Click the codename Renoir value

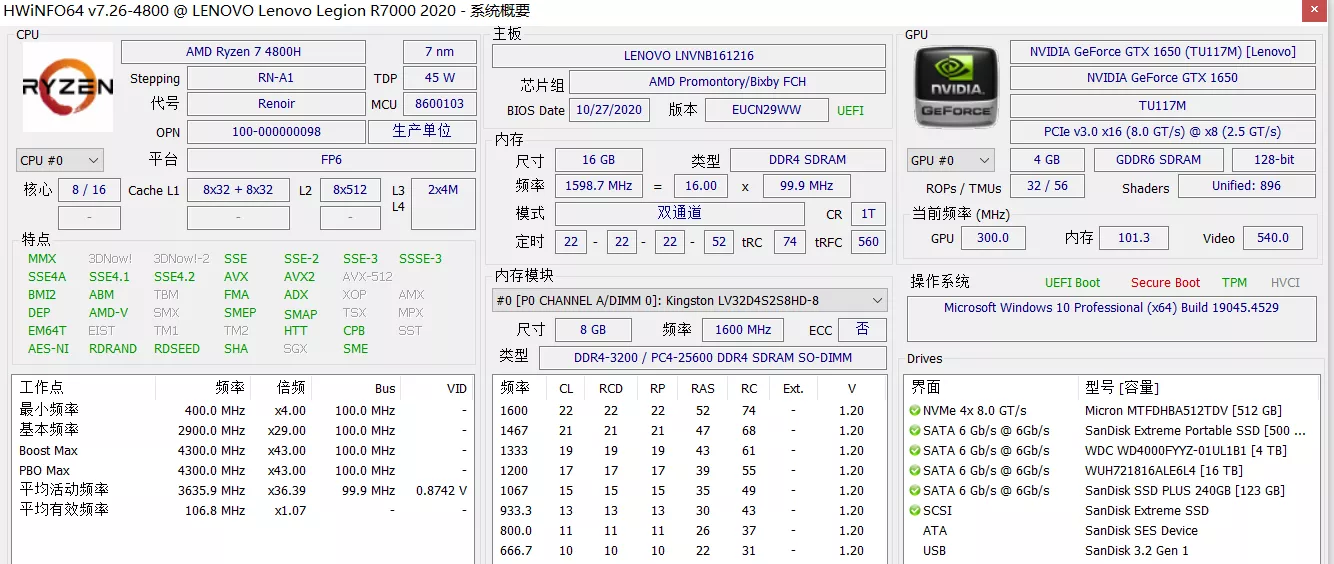coord(276,104)
